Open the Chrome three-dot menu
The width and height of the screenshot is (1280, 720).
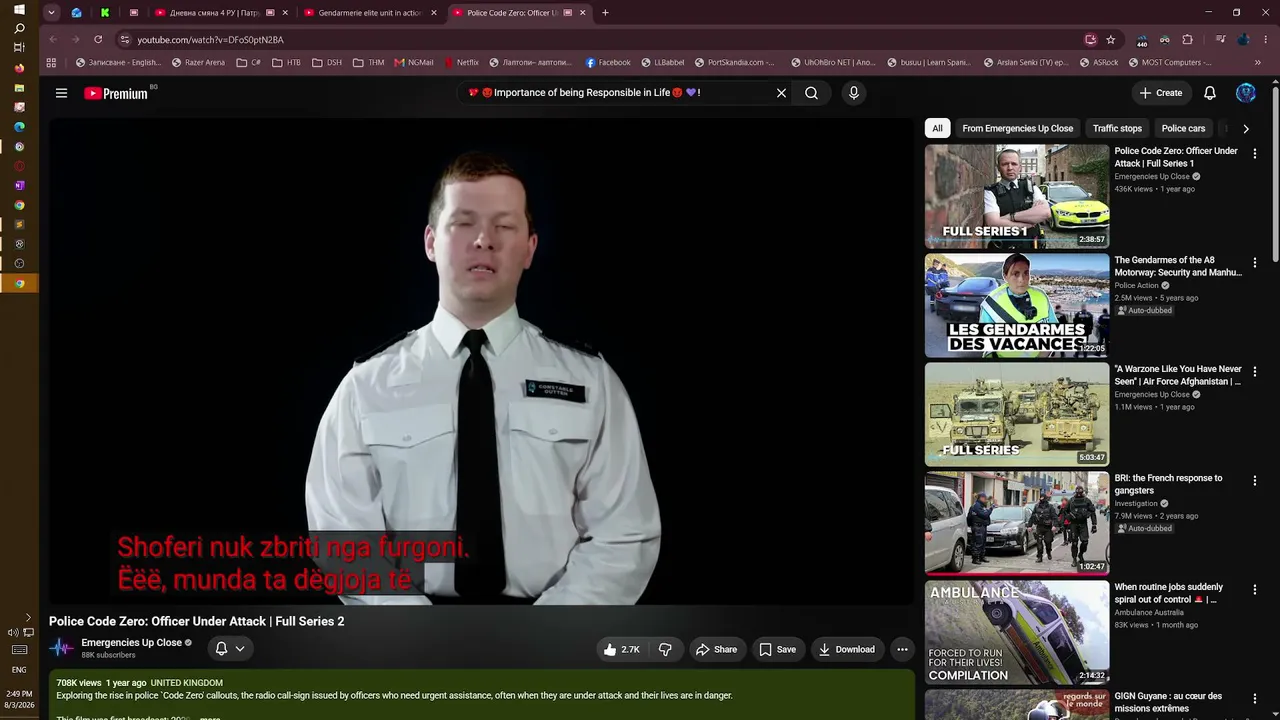click(1265, 40)
